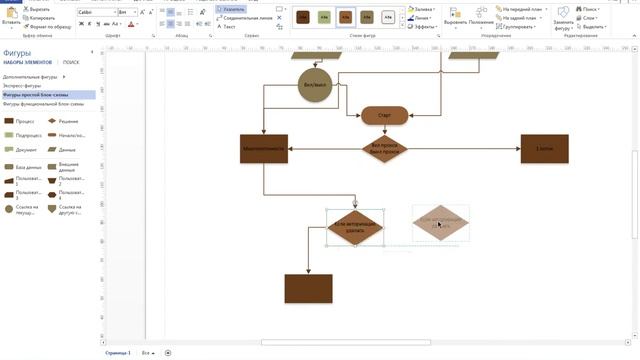Click Заменить фигуру change shape
640x360 pixels.
point(563,18)
